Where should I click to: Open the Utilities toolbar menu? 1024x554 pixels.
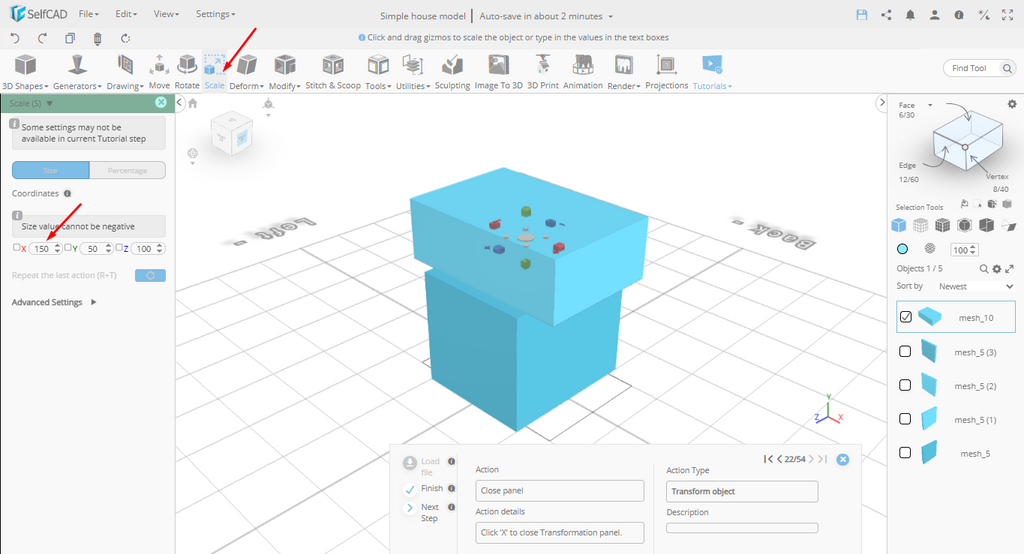tap(413, 72)
